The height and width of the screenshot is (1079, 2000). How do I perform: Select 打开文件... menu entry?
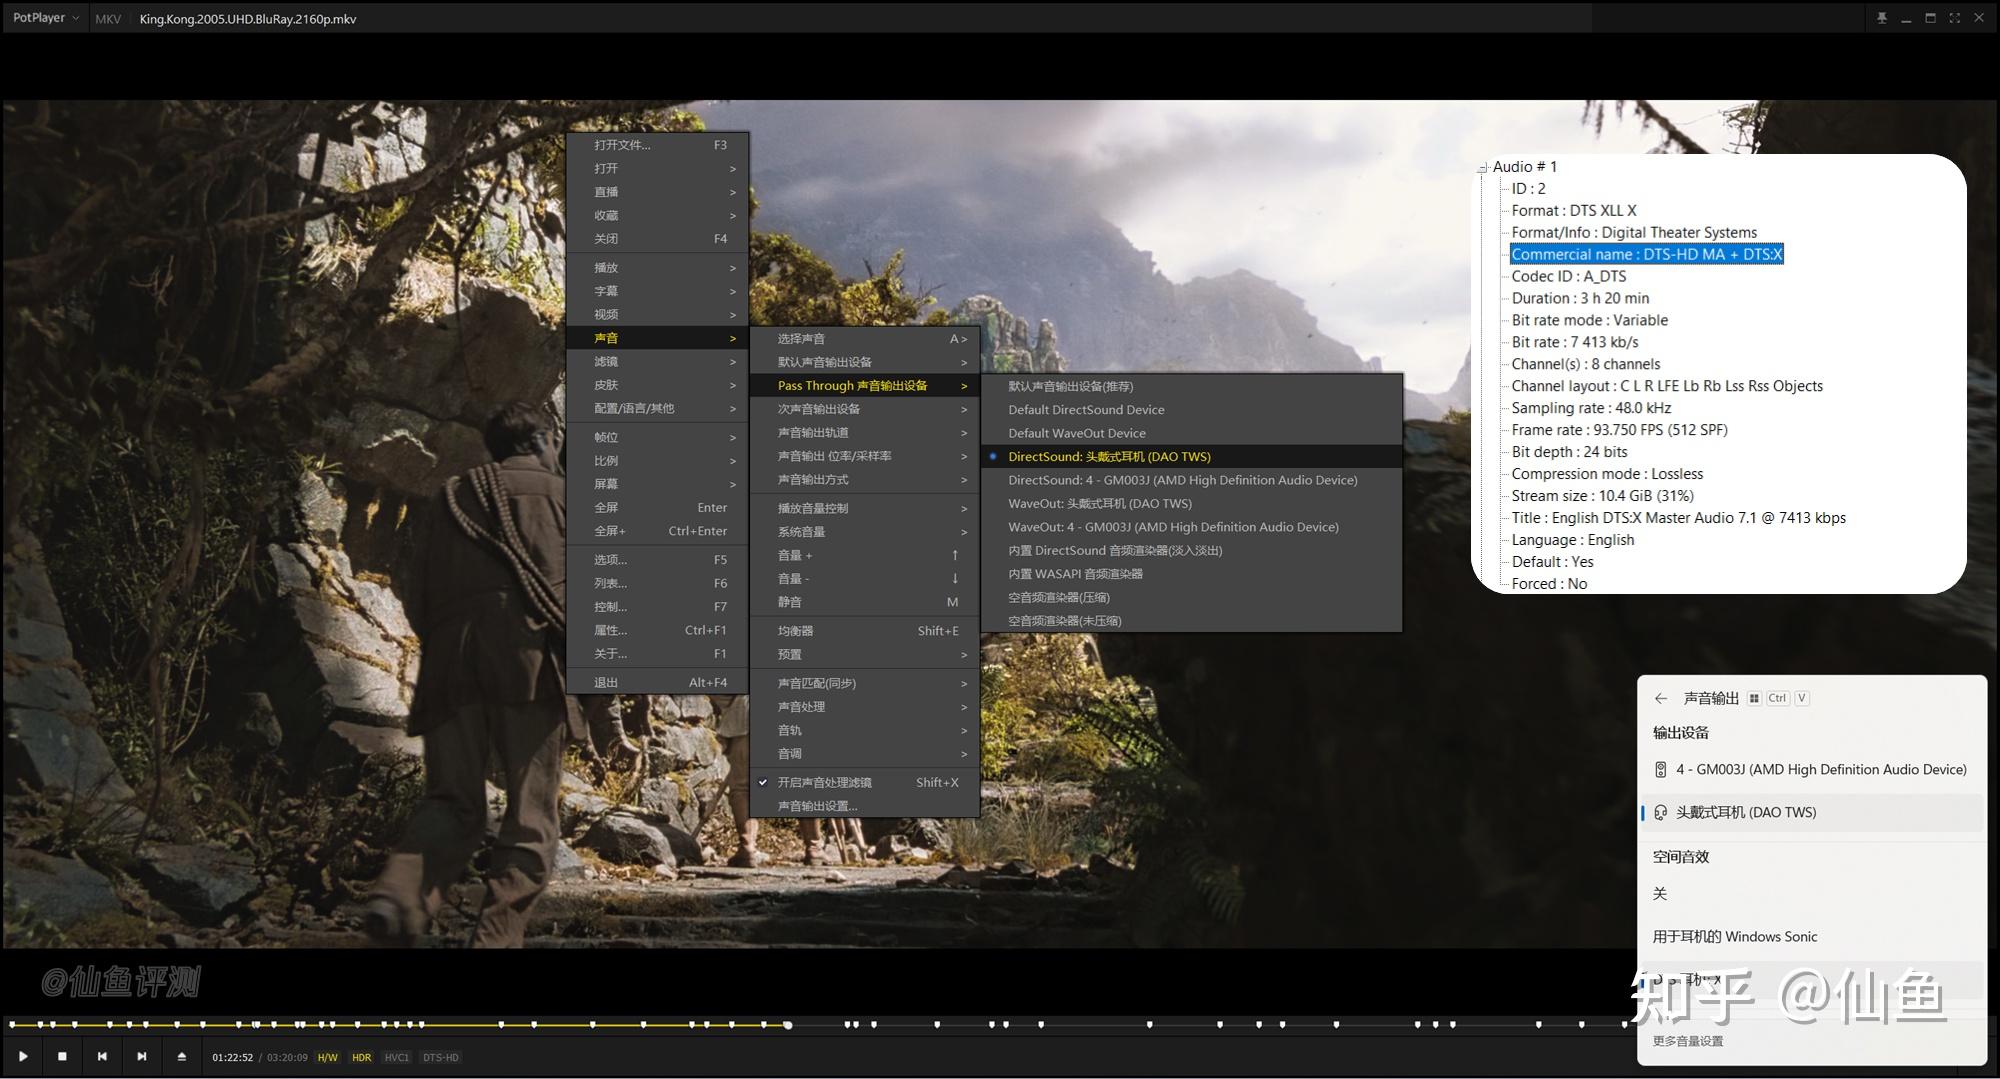658,145
